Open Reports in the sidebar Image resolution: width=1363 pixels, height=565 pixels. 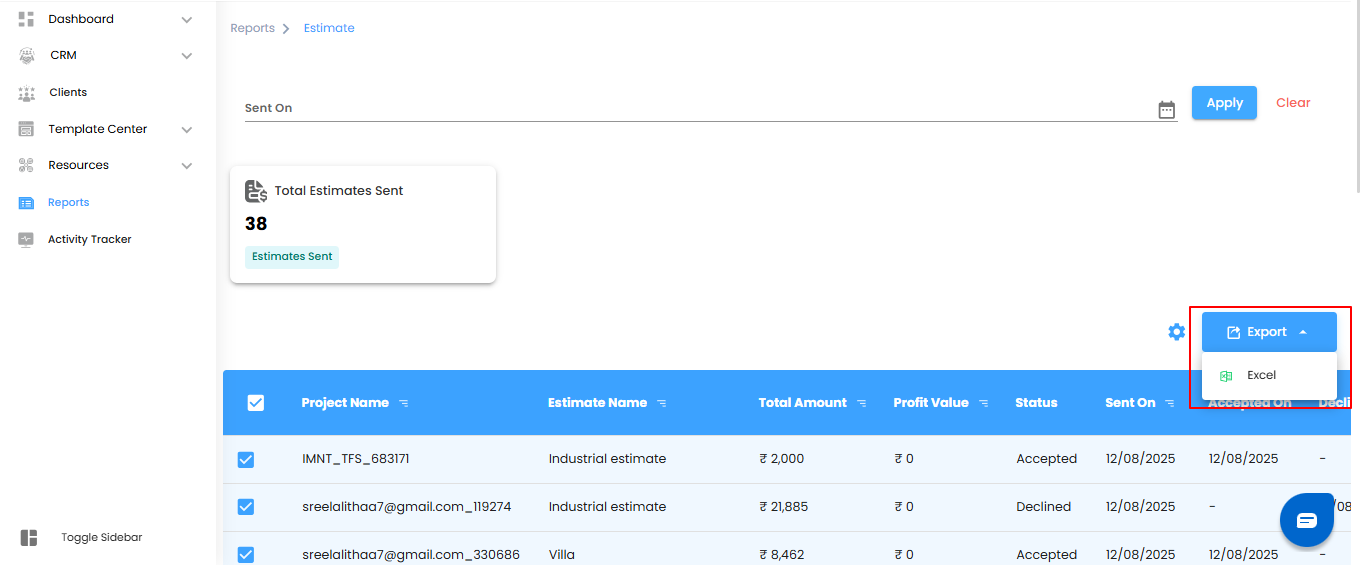tap(69, 202)
